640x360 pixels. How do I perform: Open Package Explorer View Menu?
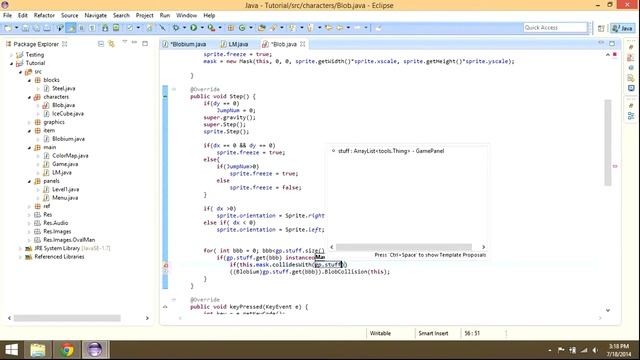click(x=124, y=42)
